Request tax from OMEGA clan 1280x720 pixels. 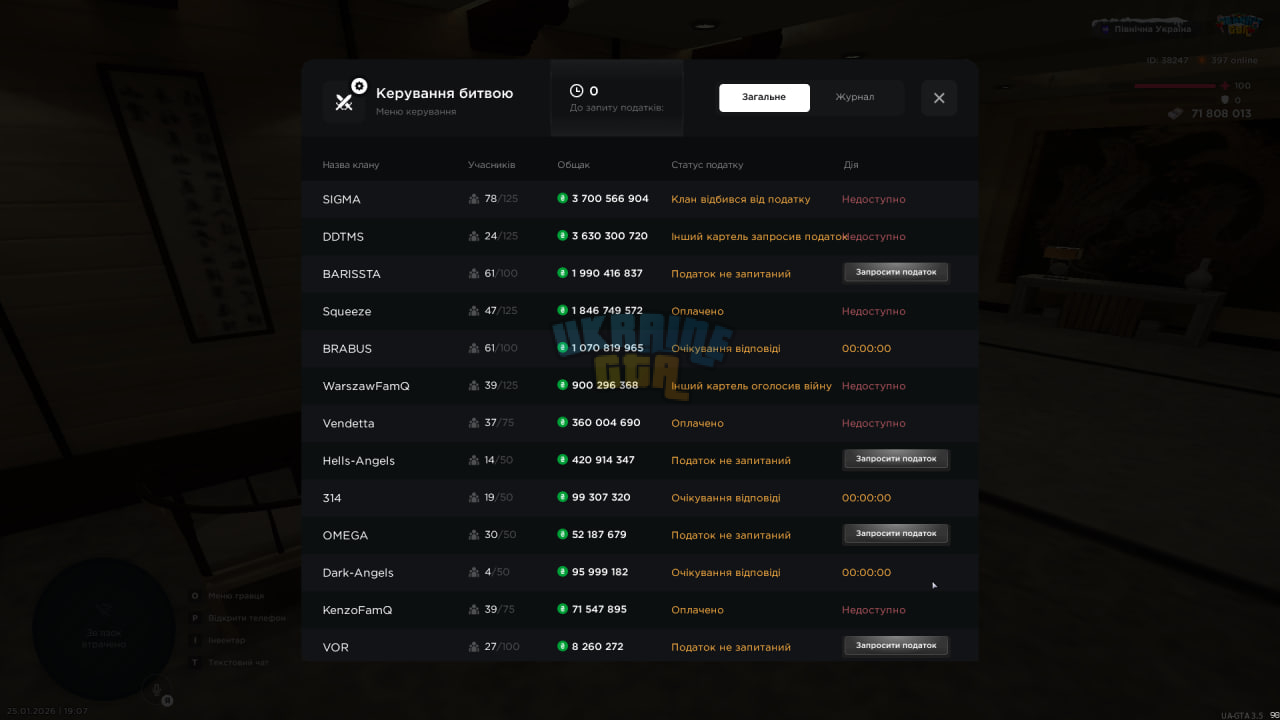896,534
